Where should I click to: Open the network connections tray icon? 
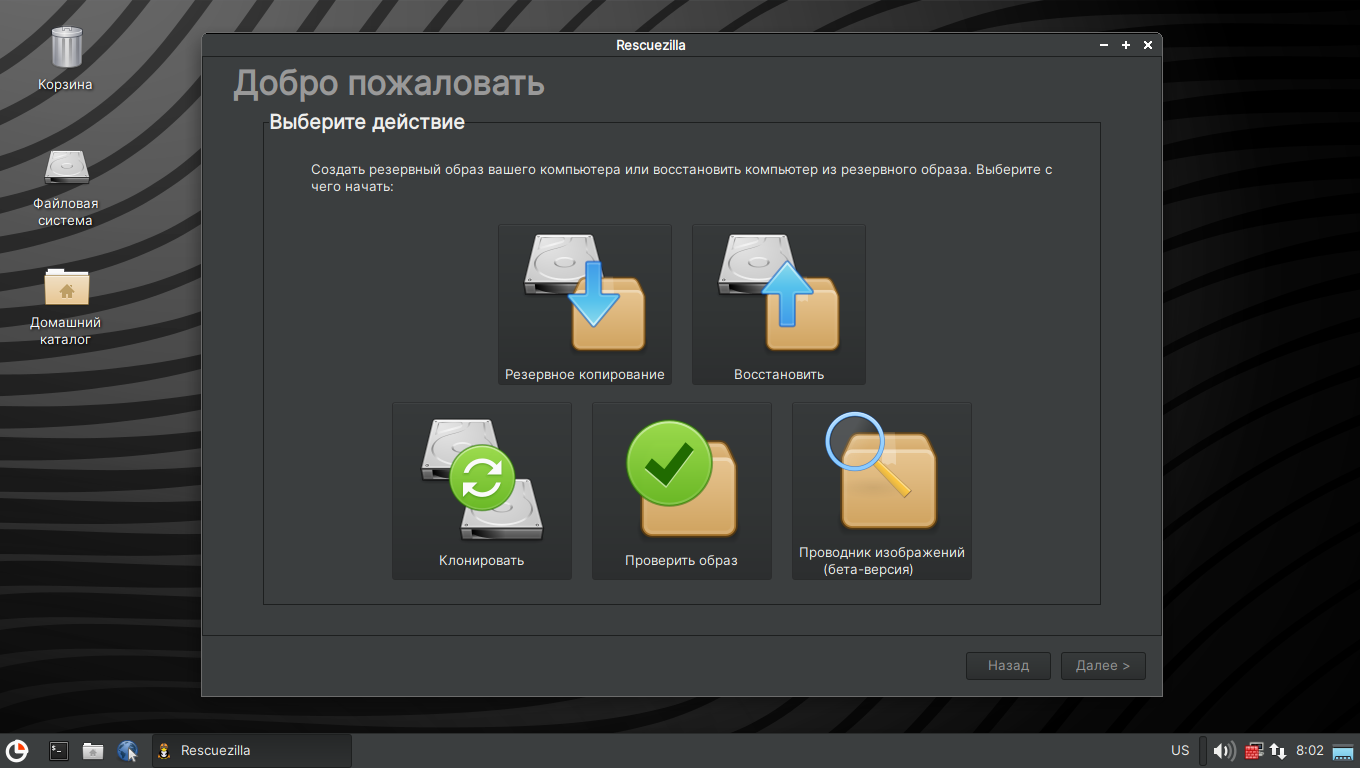1278,750
